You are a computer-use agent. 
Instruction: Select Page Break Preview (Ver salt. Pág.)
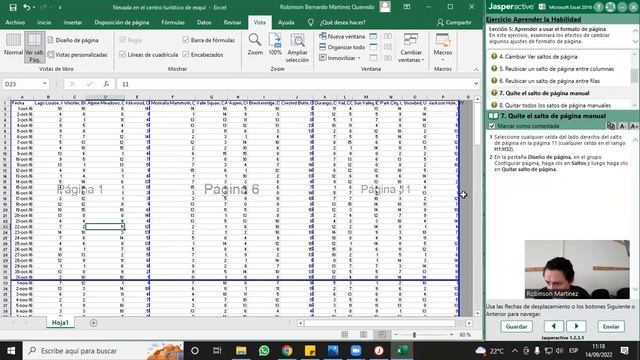coord(34,47)
